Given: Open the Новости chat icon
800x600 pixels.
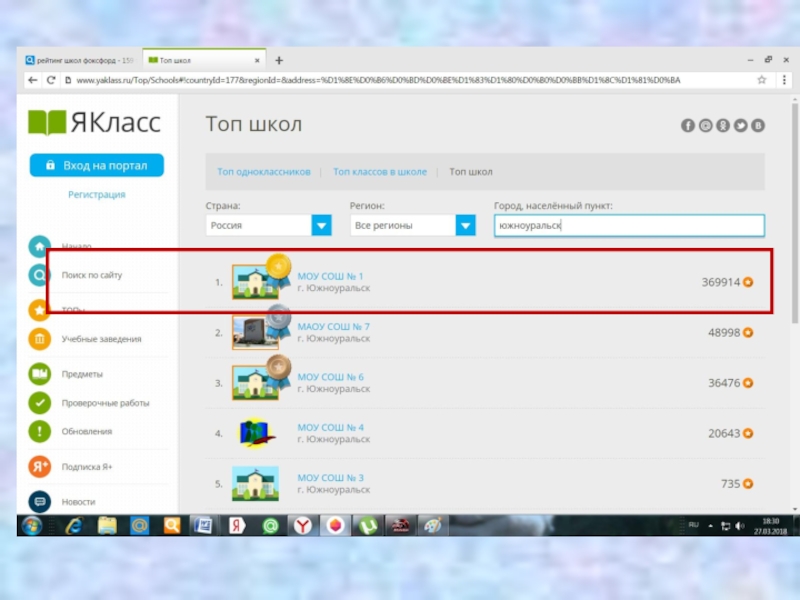Looking at the screenshot, I should (40, 501).
